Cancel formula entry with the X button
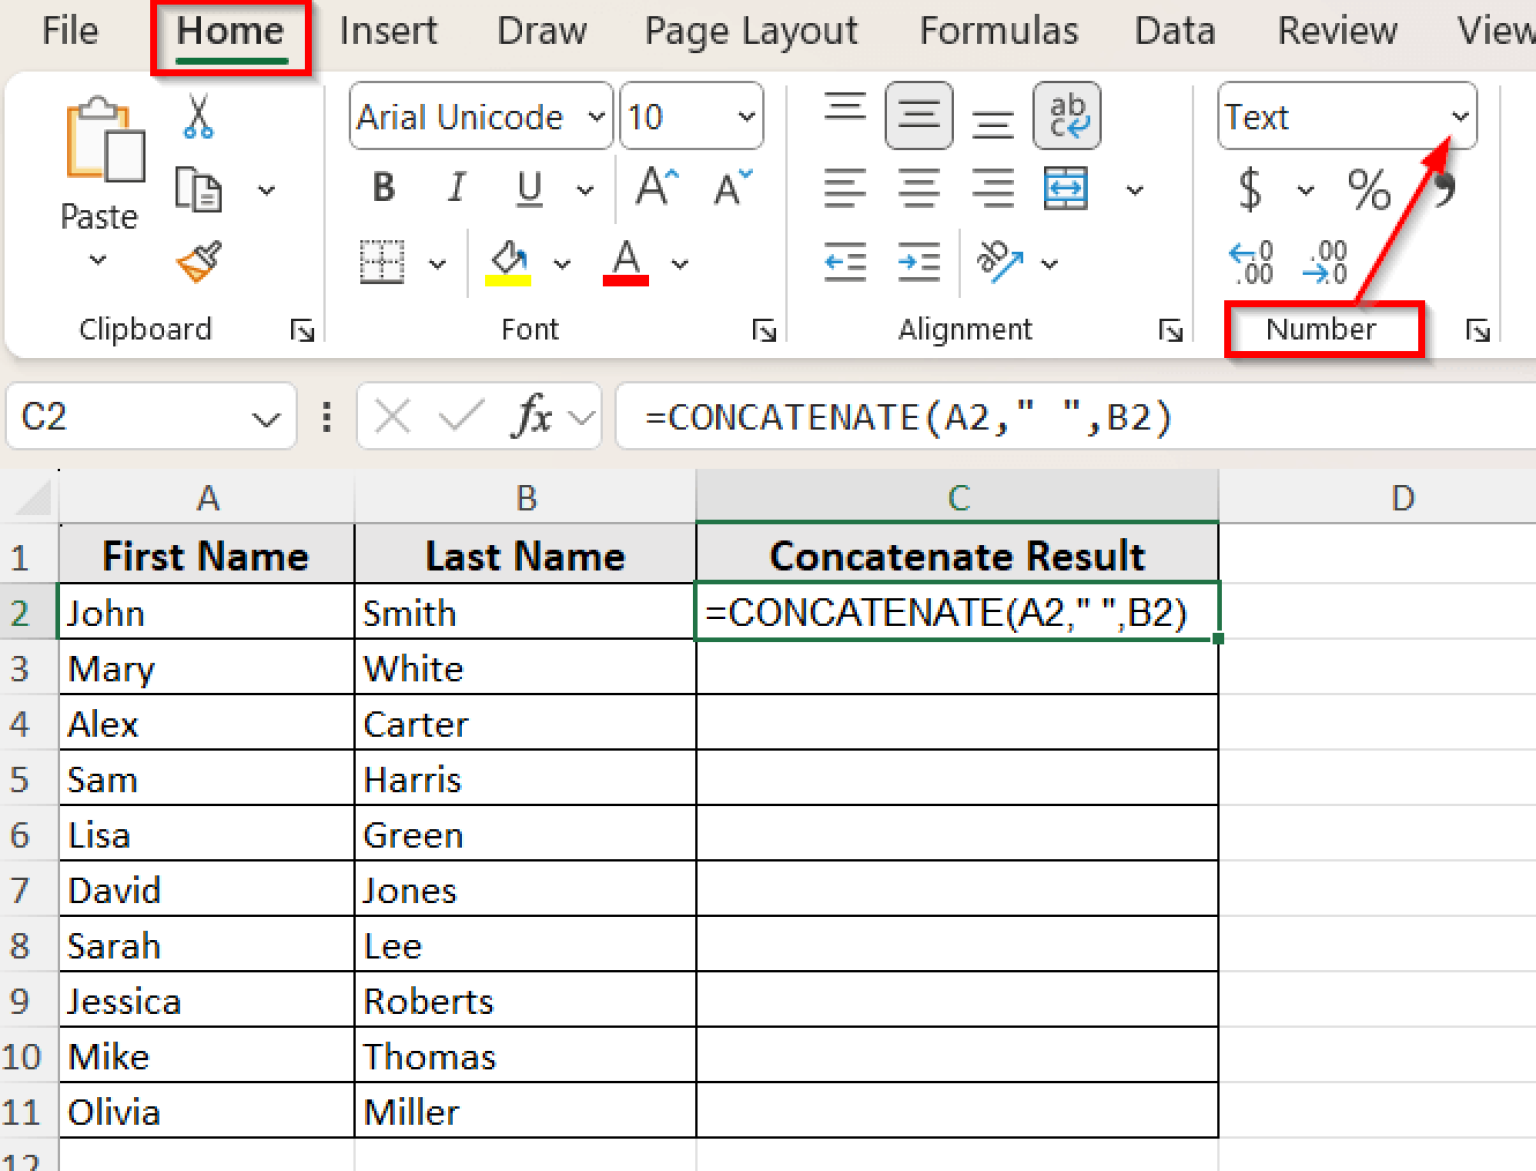Image resolution: width=1536 pixels, height=1171 pixels. (392, 417)
